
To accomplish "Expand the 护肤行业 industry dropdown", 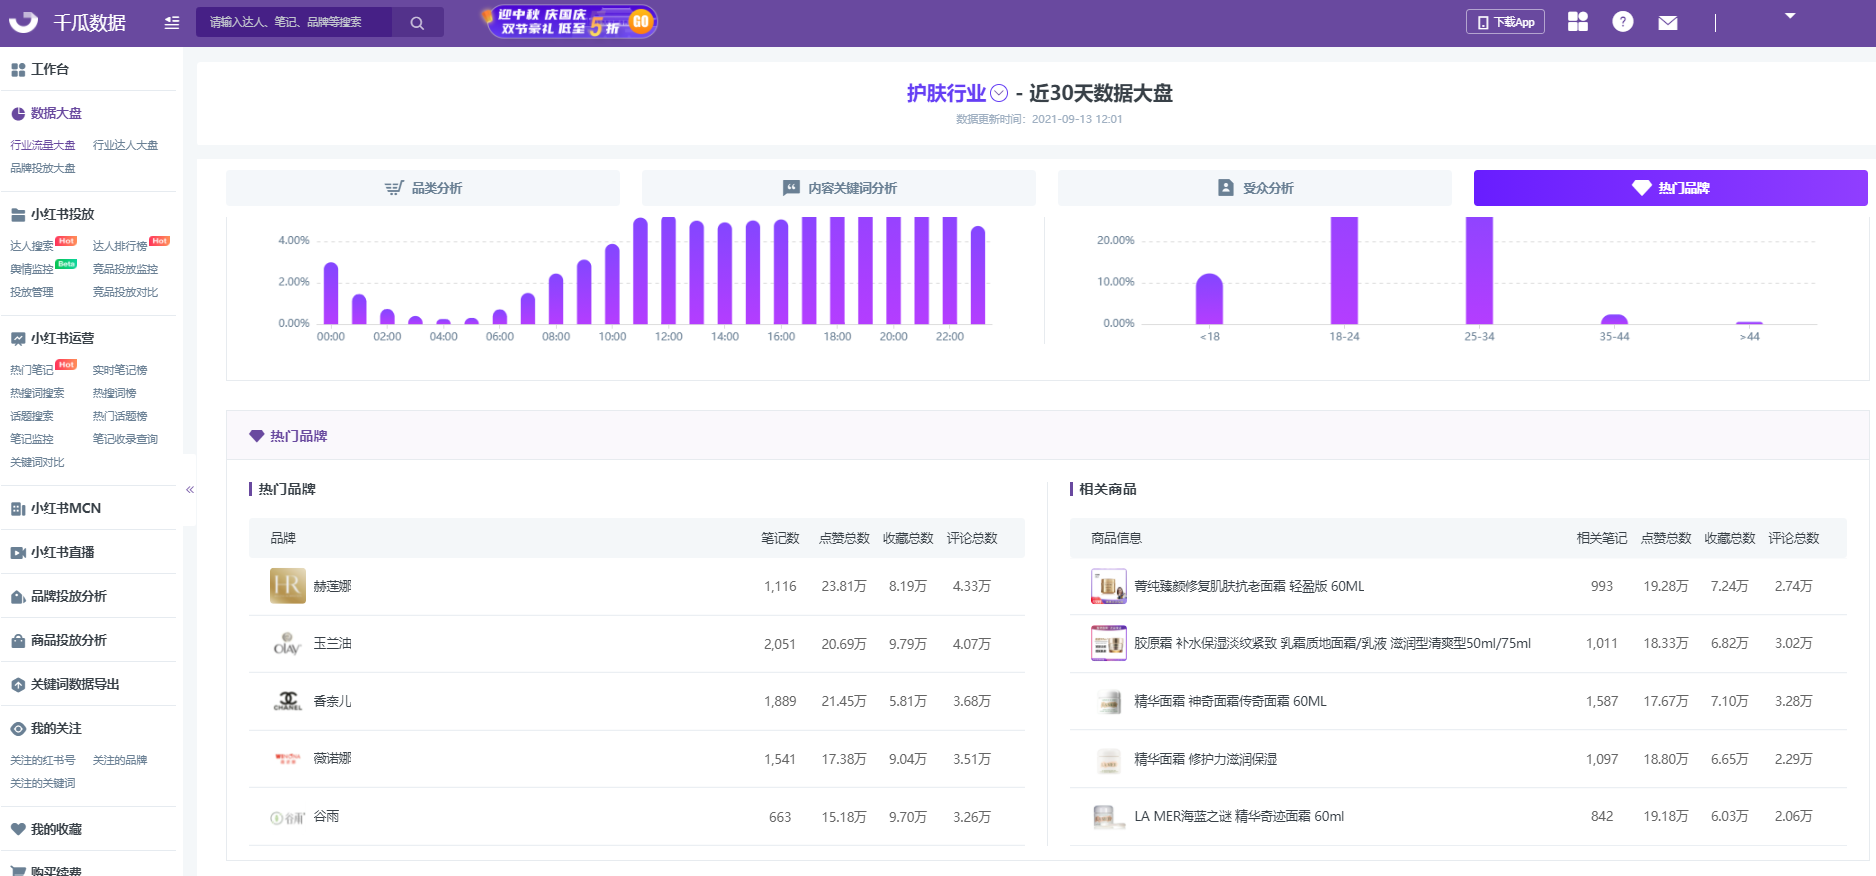I will [999, 93].
